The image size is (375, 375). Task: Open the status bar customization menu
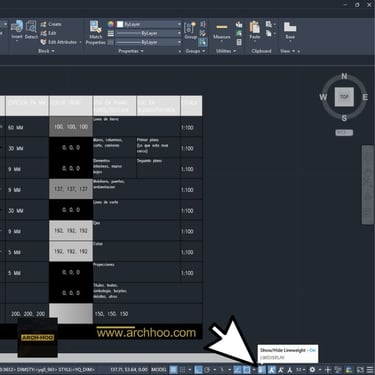pyautogui.click(x=370, y=369)
